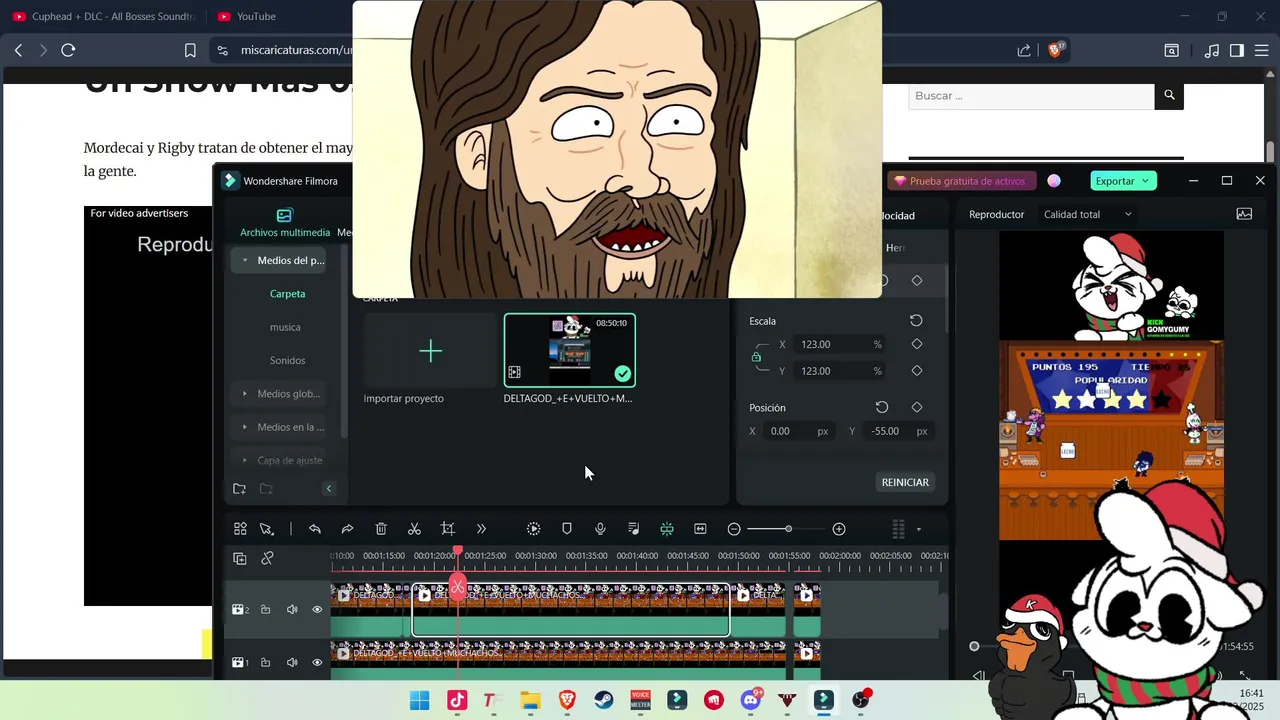The height and width of the screenshot is (720, 1280).
Task: Expand Medios globales tree item
Action: (x=245, y=394)
